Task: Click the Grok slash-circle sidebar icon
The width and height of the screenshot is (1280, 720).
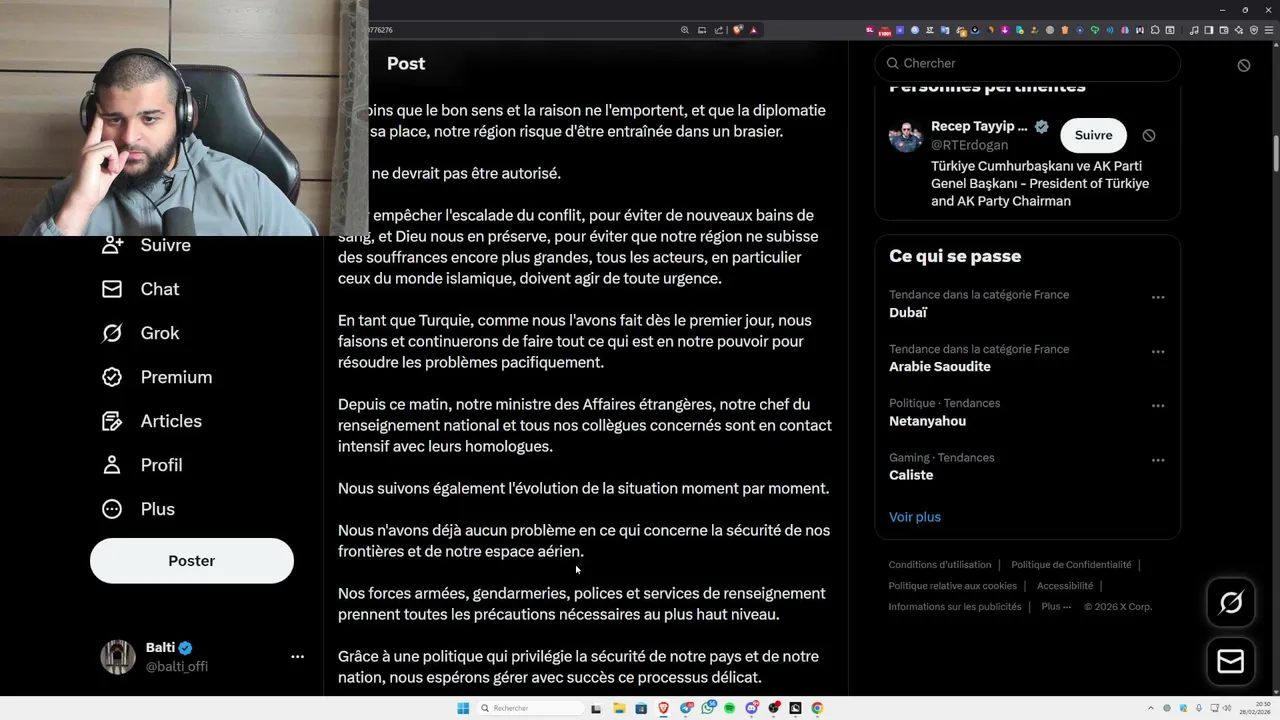Action: pos(112,333)
